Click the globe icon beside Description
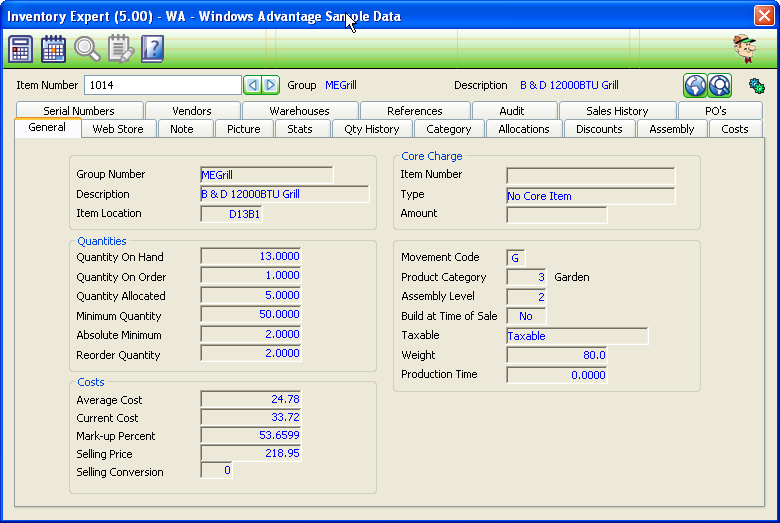The height and width of the screenshot is (523, 780). coord(695,86)
